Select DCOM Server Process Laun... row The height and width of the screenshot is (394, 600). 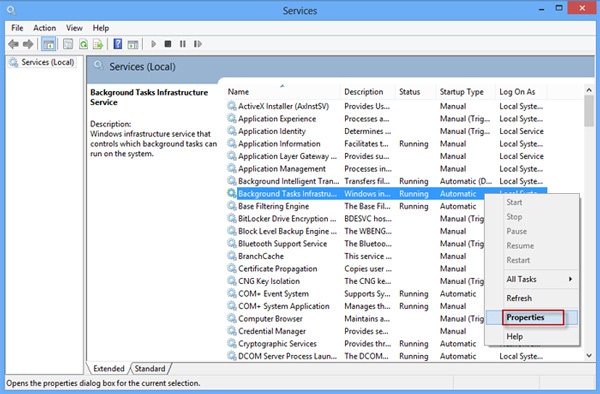point(386,356)
